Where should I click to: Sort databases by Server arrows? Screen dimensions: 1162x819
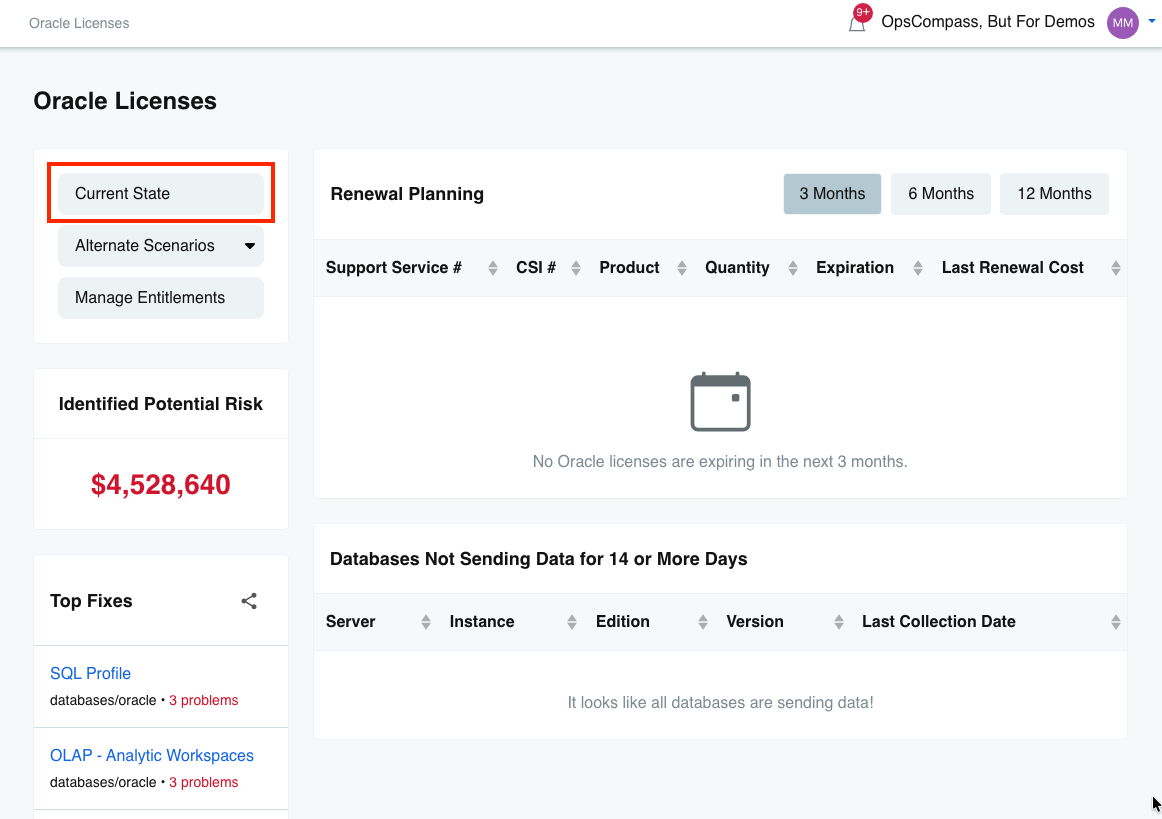[x=425, y=623]
